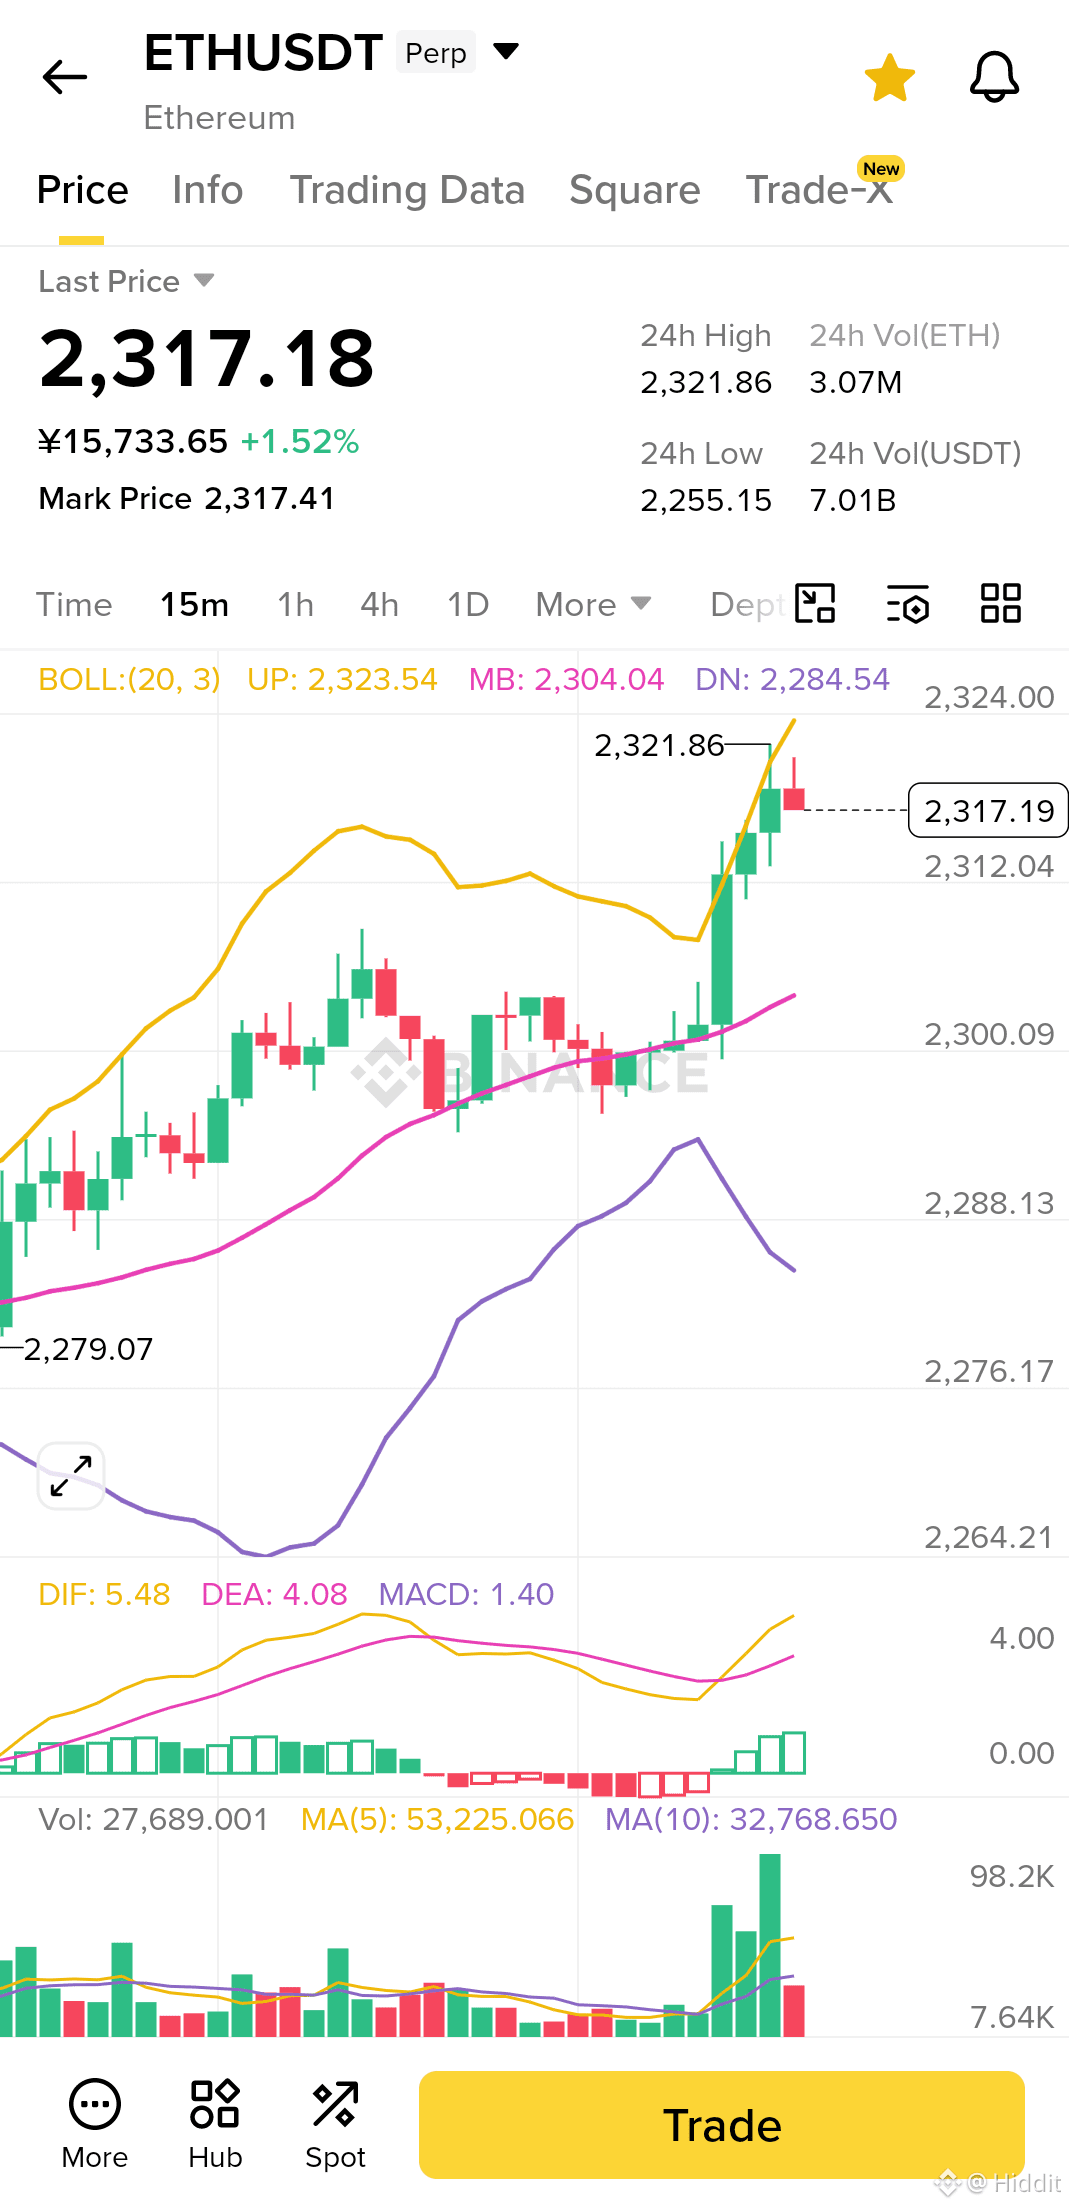
Task: Tap the tallest green volume bar
Action: pos(770,1945)
